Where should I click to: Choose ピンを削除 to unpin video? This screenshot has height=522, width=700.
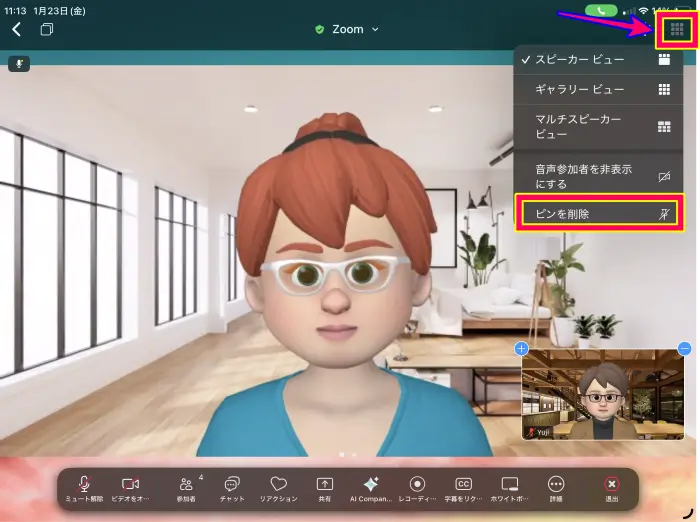point(599,213)
